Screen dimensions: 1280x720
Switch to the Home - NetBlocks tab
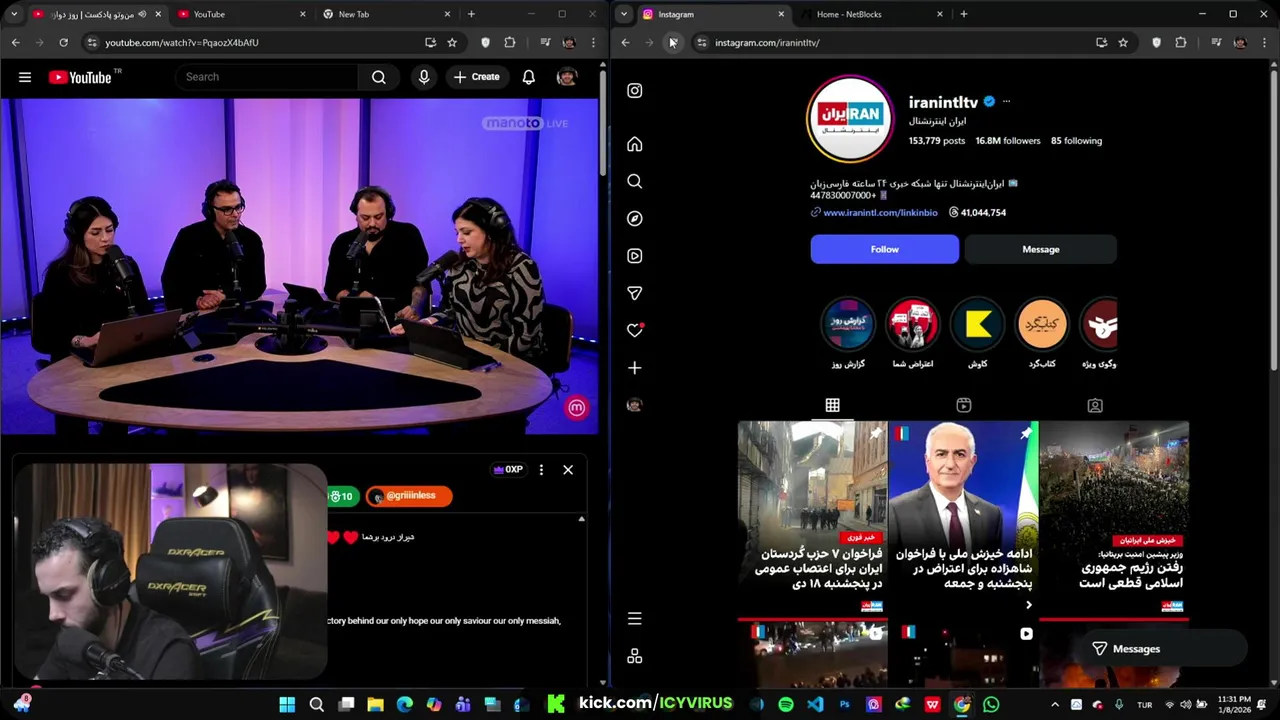coord(873,14)
